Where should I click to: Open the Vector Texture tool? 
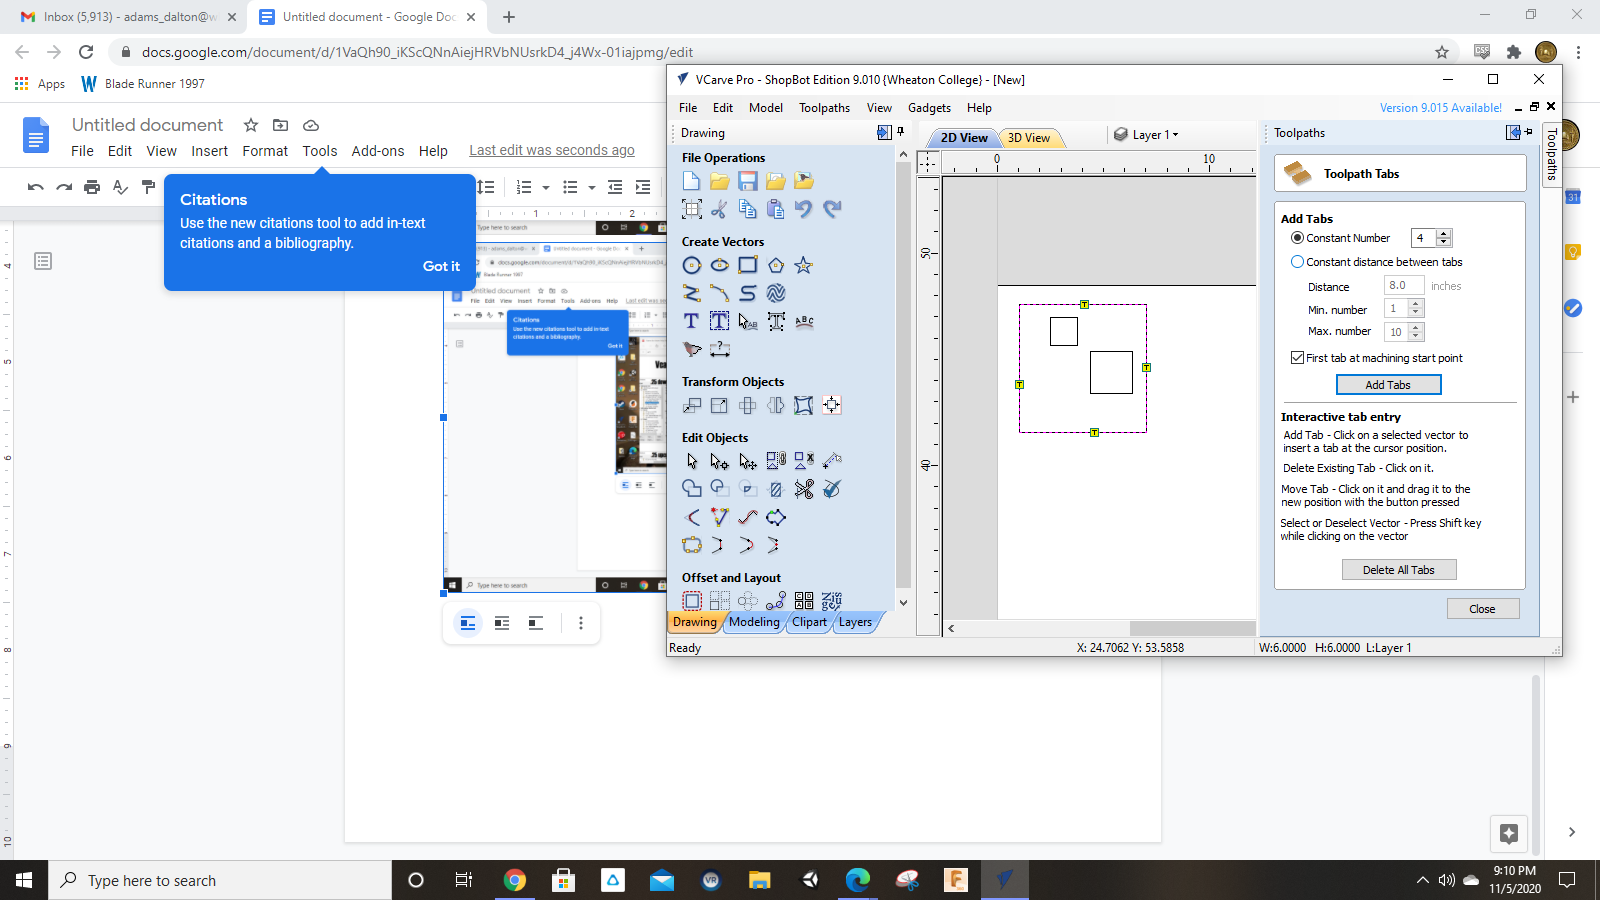point(776,293)
